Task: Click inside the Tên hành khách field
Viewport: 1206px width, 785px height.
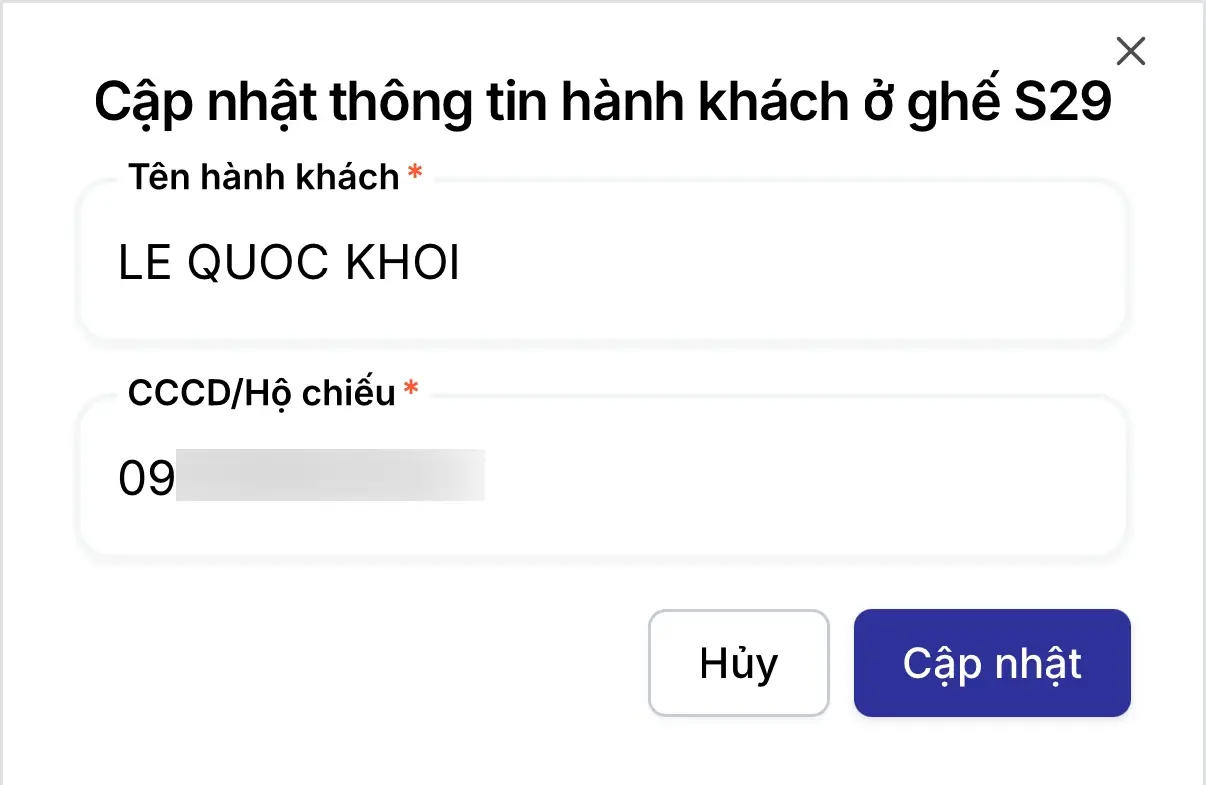Action: coord(600,262)
